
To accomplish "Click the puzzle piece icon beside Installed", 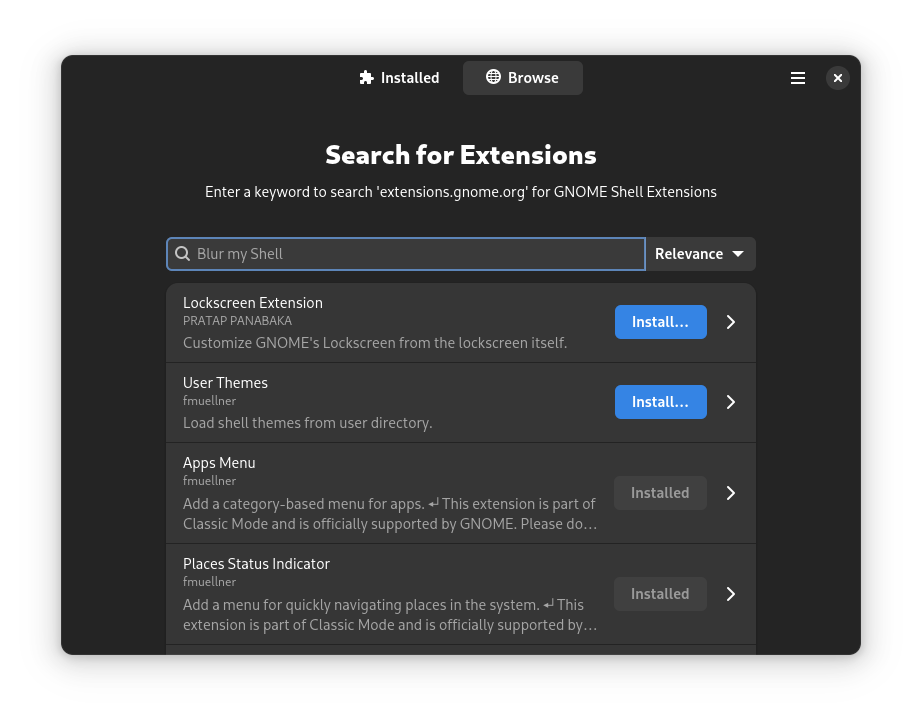I will point(366,77).
